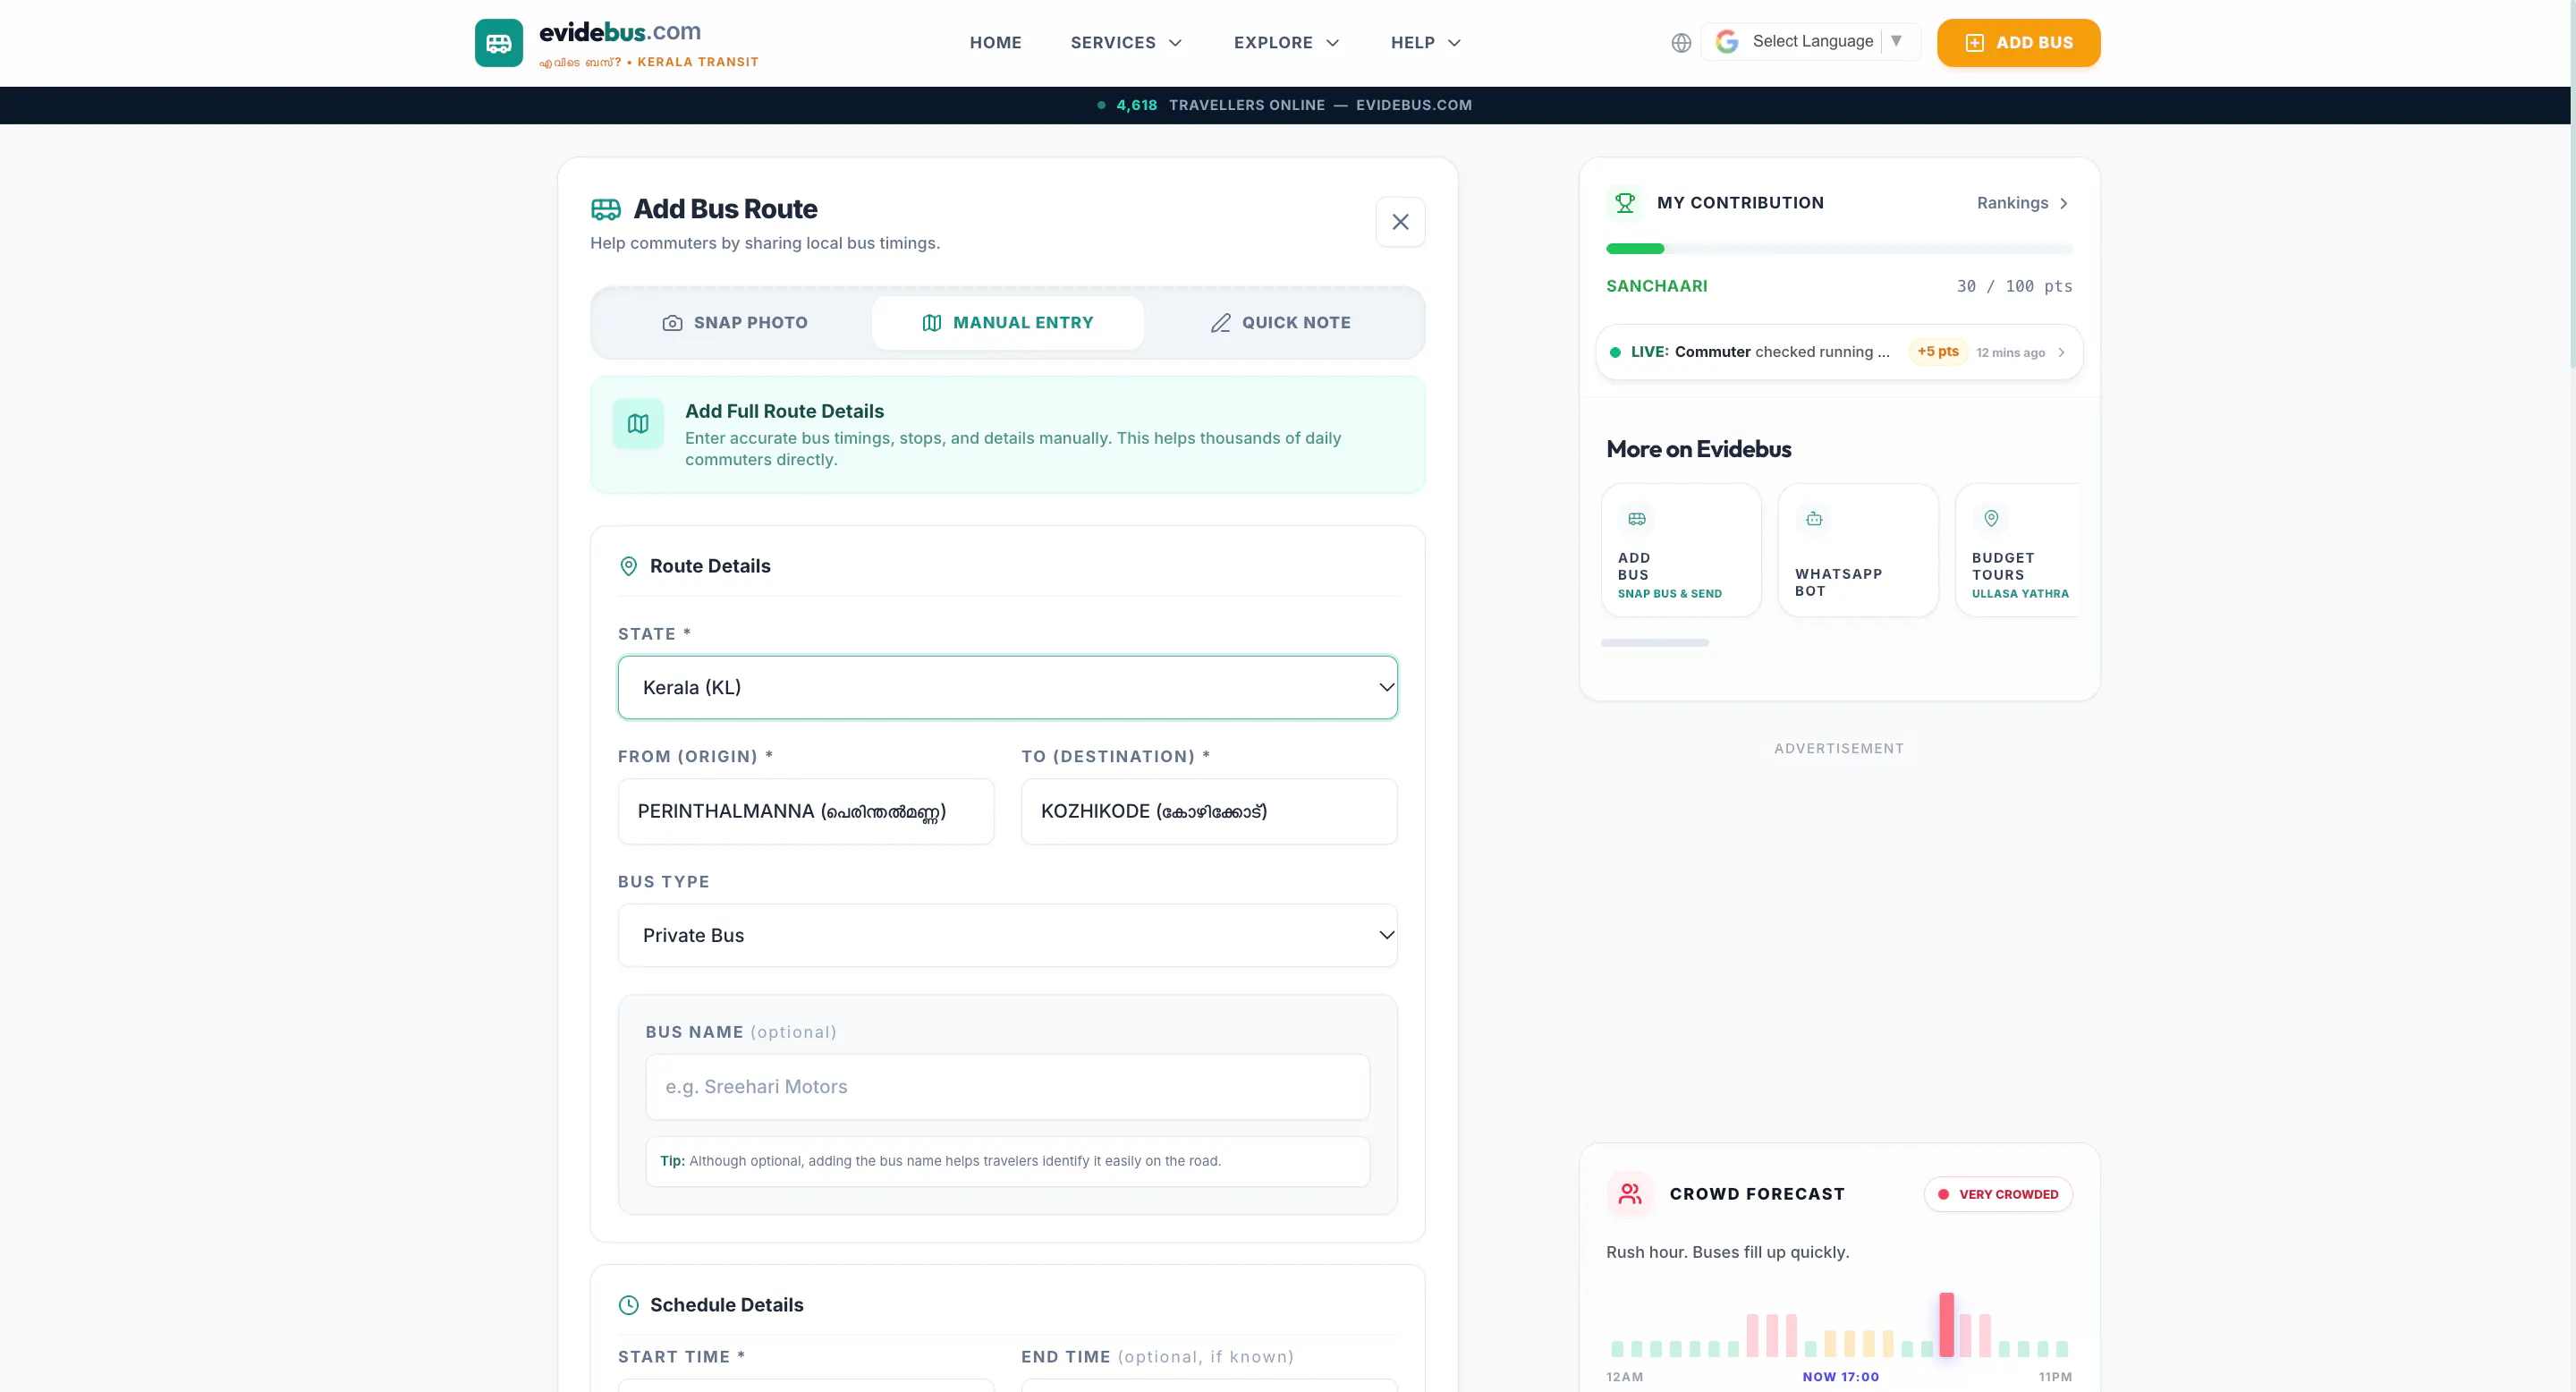Open the State dropdown showing Kerala (KL)
Viewport: 2576px width, 1392px height.
tap(1007, 687)
